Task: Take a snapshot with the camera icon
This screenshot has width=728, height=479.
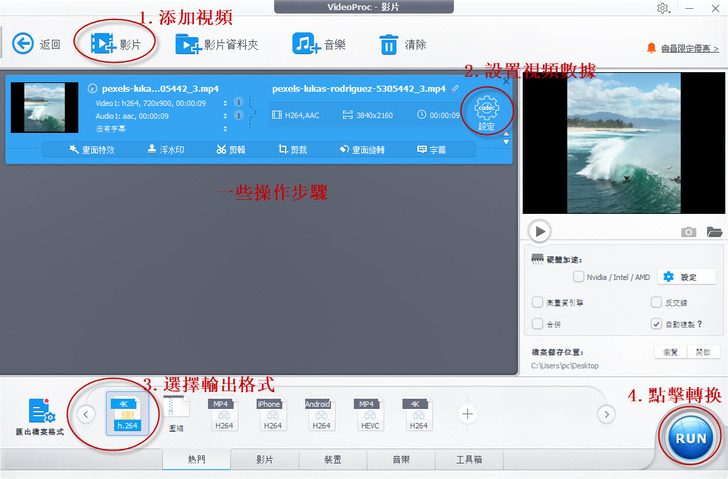Action: coord(688,232)
